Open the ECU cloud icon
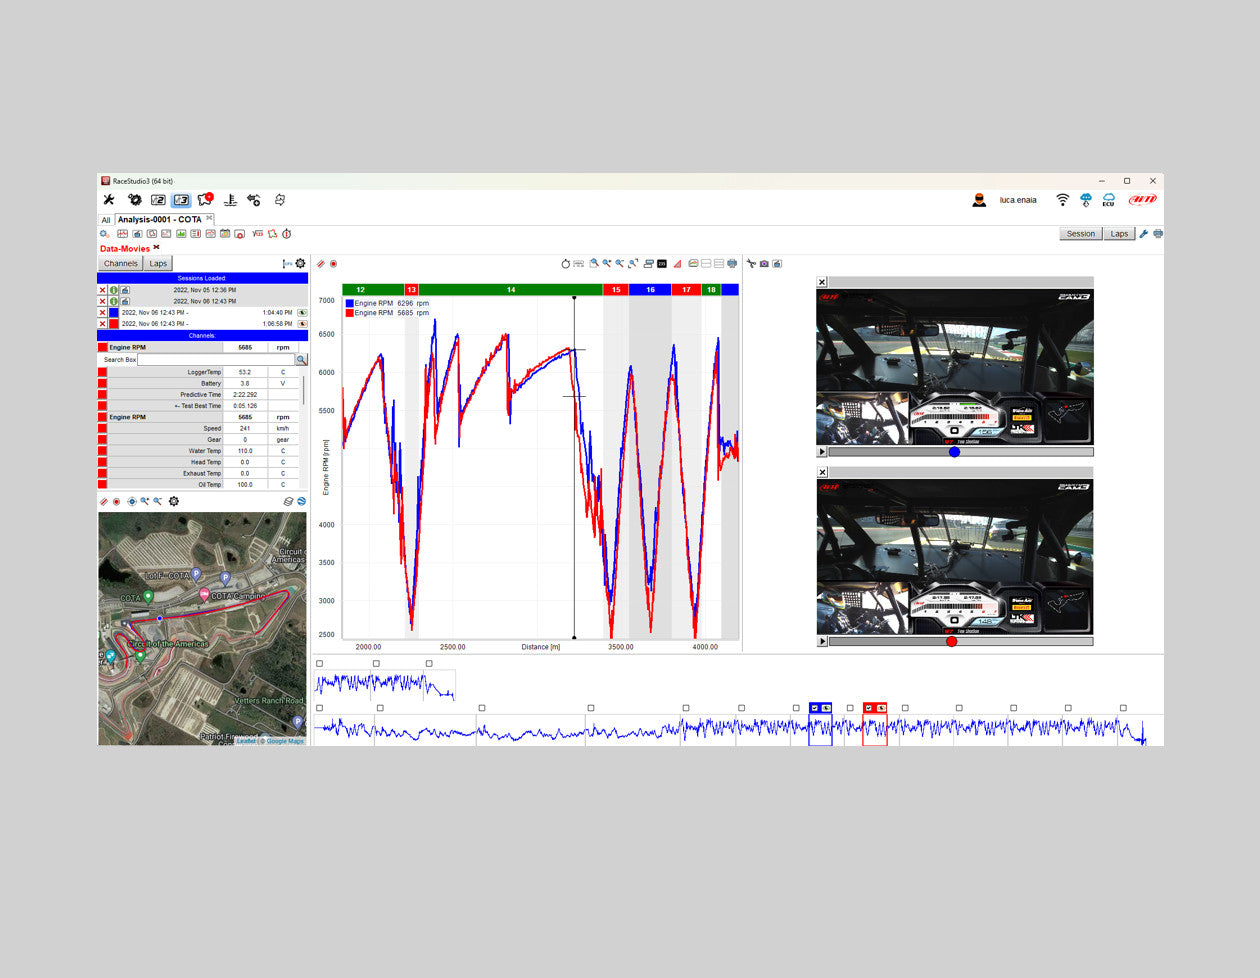The image size is (1260, 978). pyautogui.click(x=1108, y=200)
